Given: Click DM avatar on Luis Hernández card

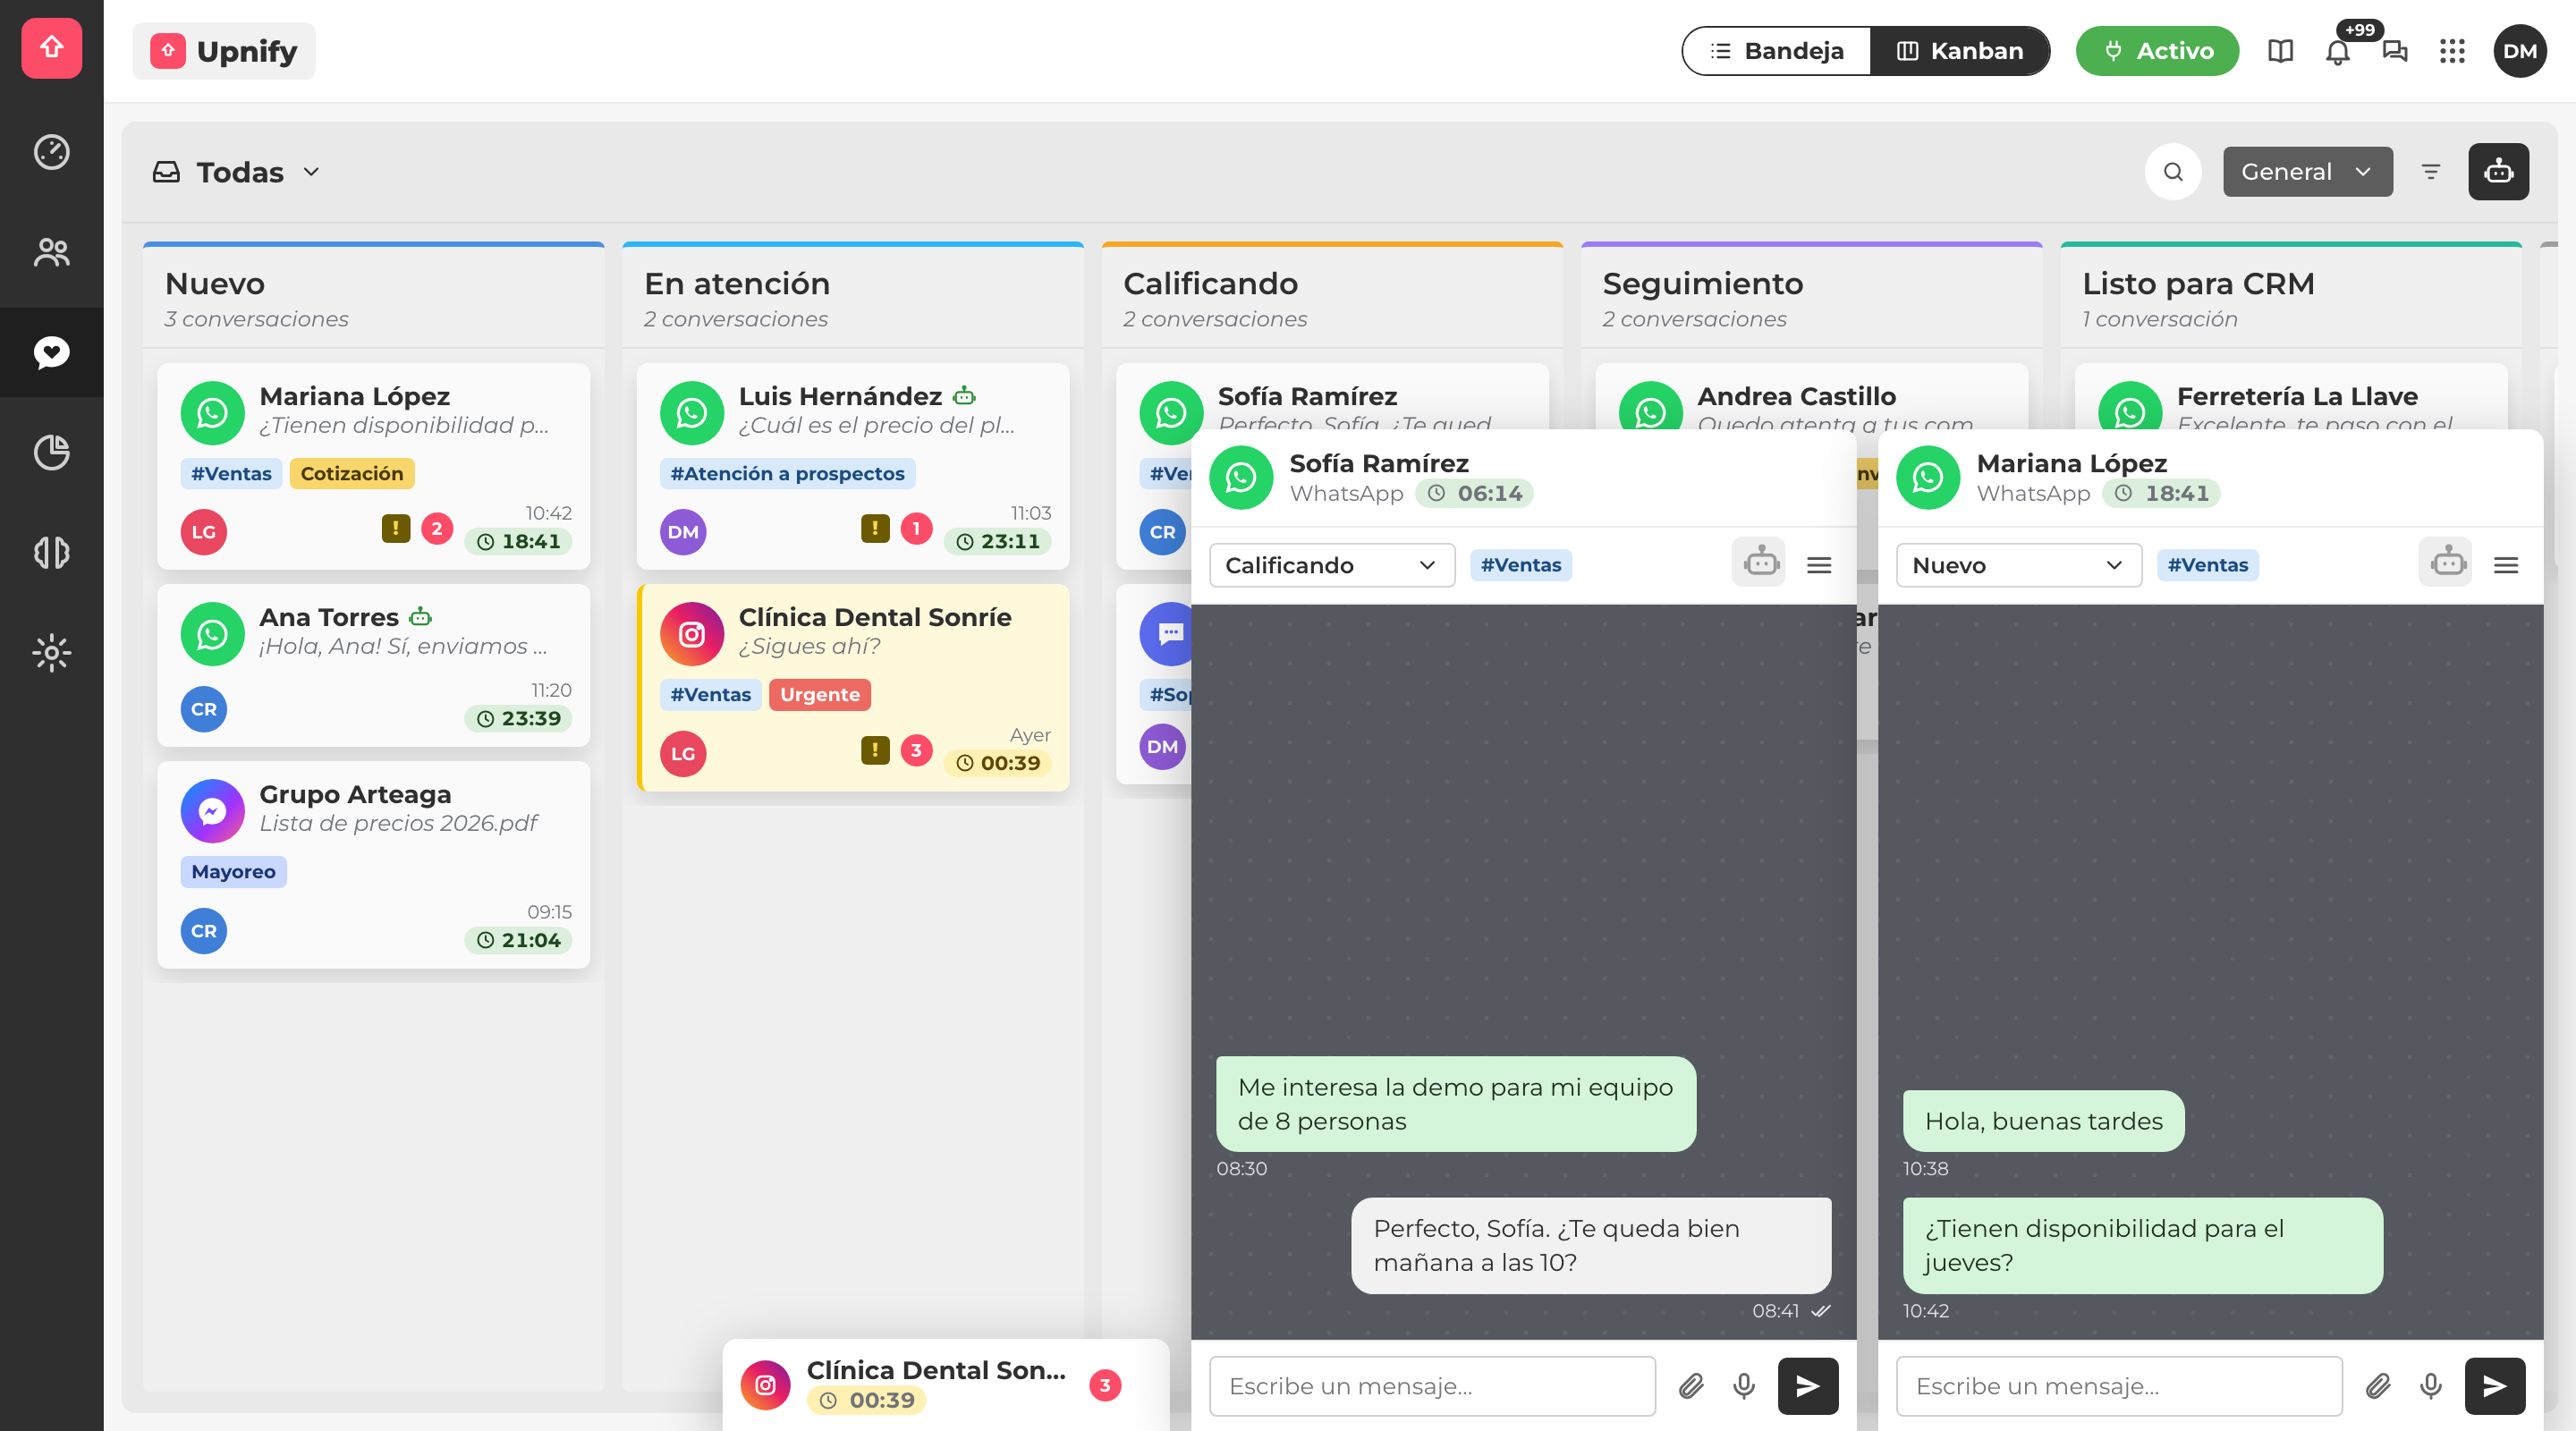Looking at the screenshot, I should click(683, 532).
